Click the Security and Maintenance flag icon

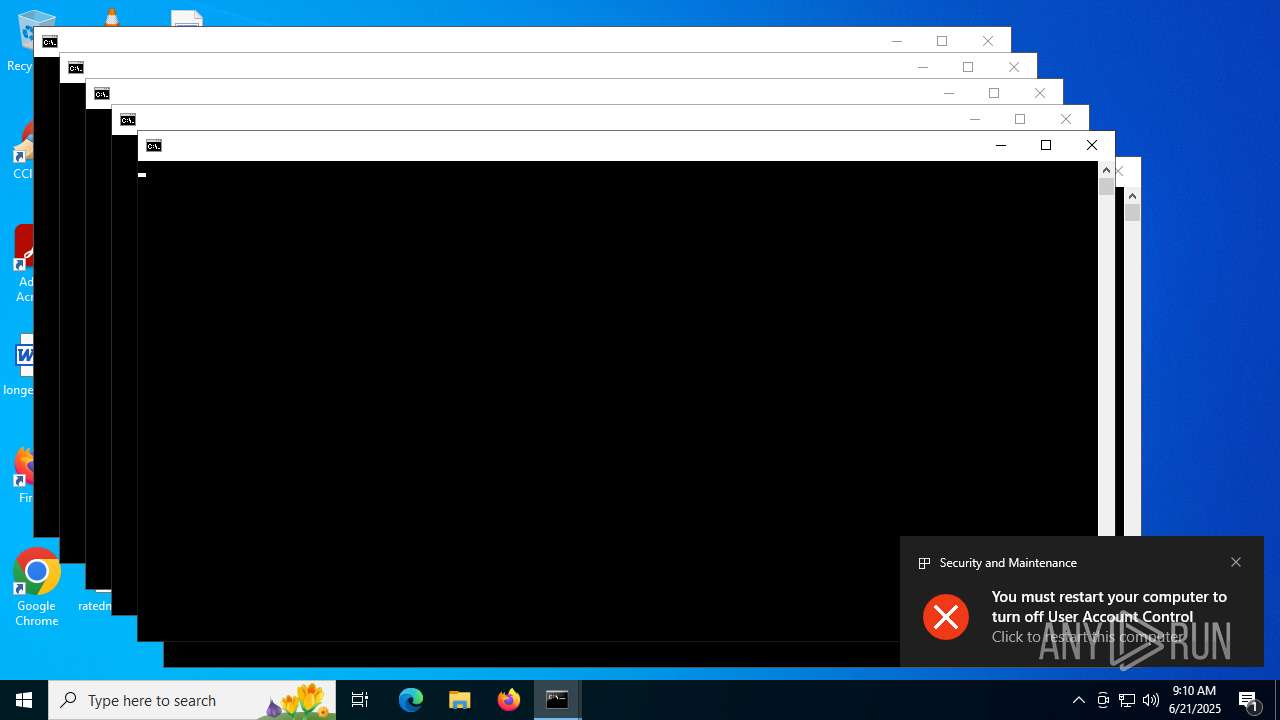924,563
